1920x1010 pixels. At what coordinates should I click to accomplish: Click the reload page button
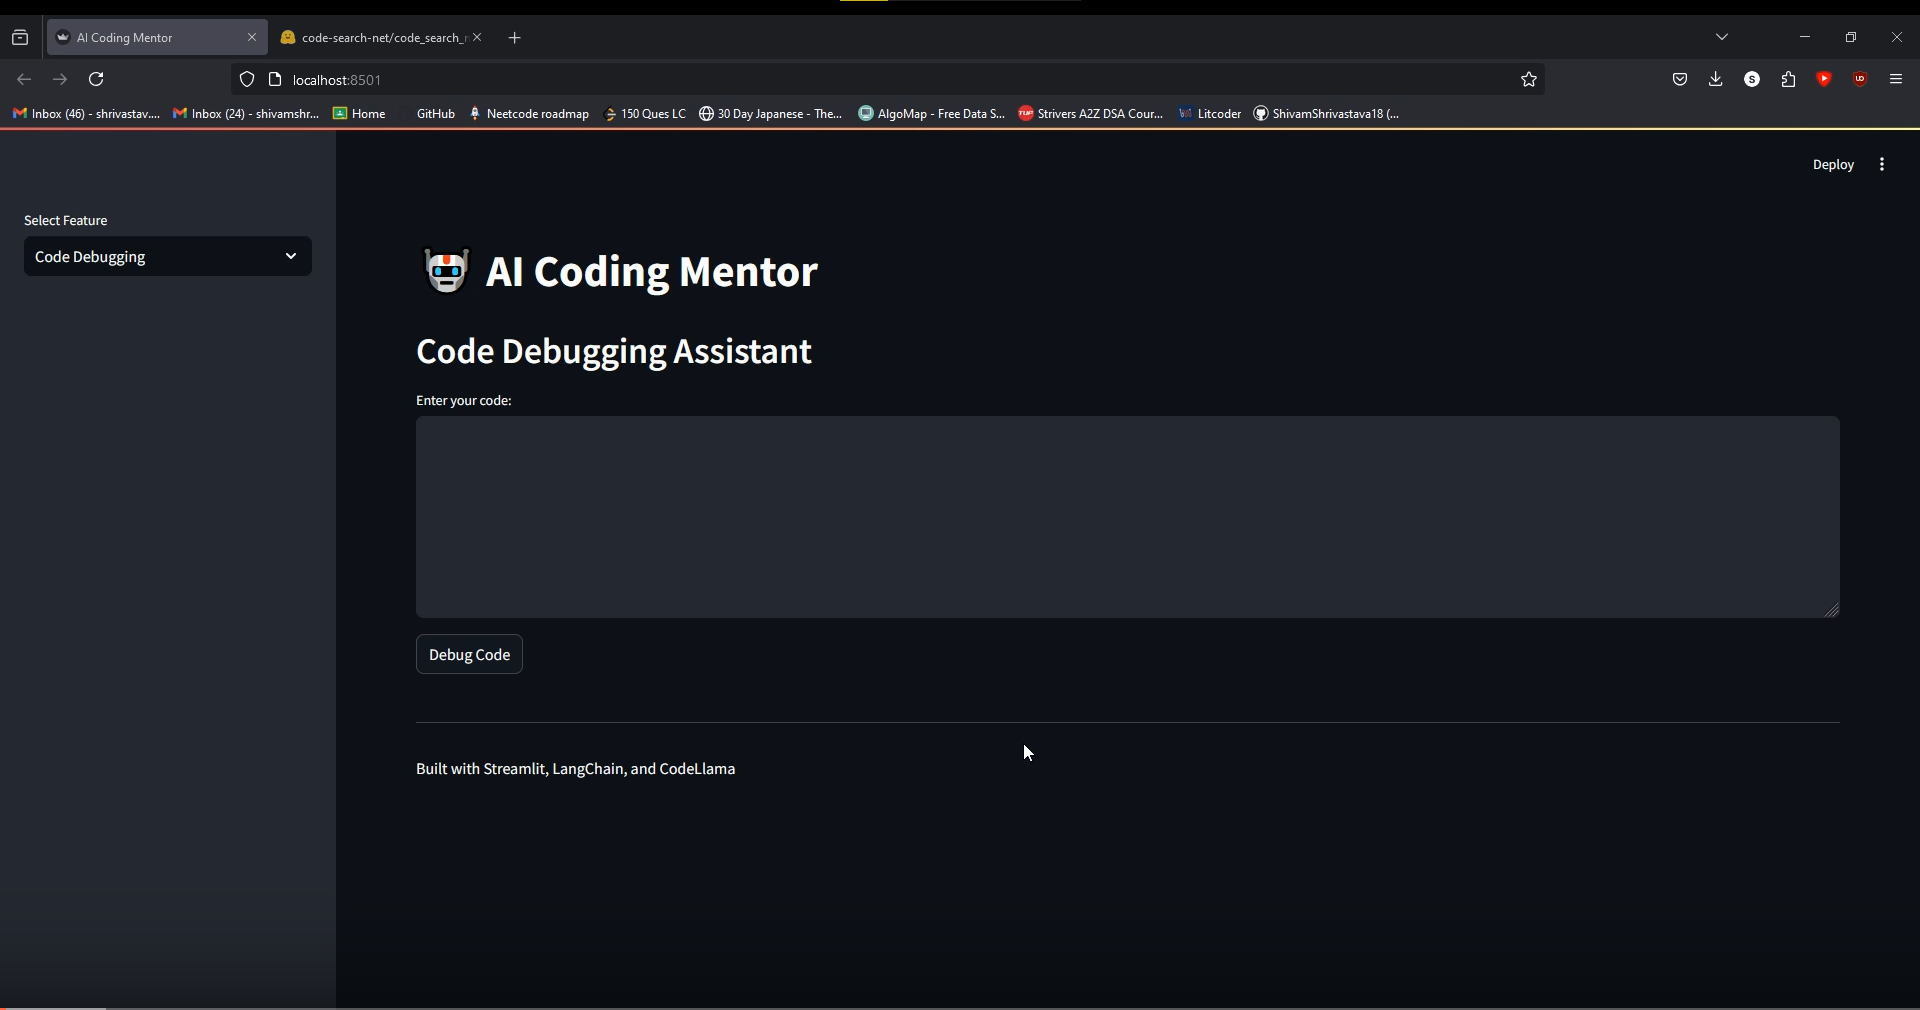tap(96, 80)
